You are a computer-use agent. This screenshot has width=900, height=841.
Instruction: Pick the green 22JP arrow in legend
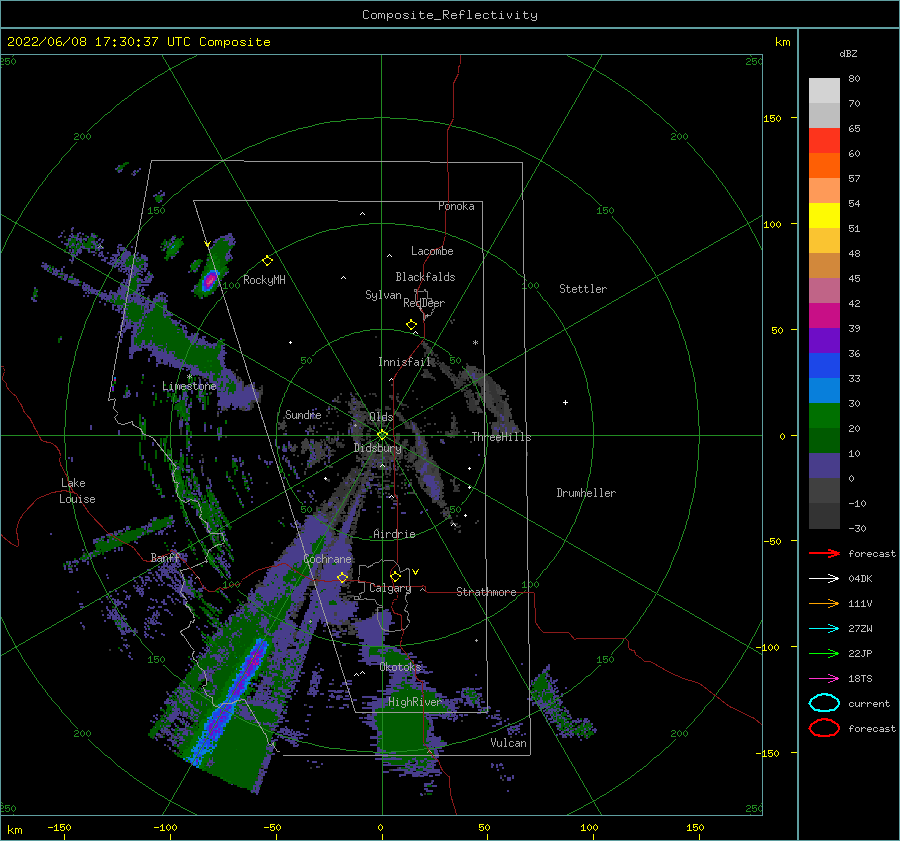tap(824, 653)
